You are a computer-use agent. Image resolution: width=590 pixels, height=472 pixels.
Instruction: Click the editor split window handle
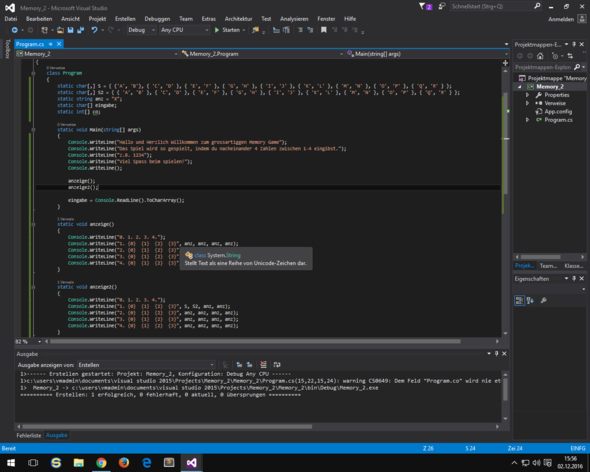[x=505, y=63]
